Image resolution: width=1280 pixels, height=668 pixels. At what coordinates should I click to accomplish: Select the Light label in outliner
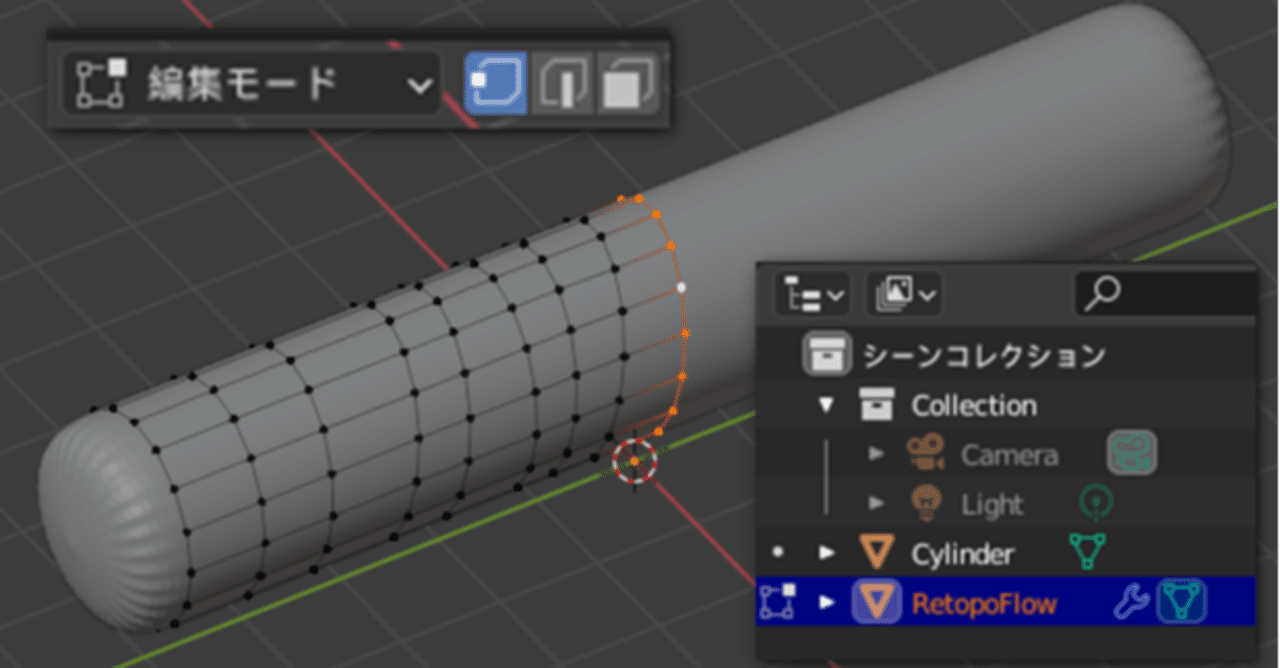(992, 504)
